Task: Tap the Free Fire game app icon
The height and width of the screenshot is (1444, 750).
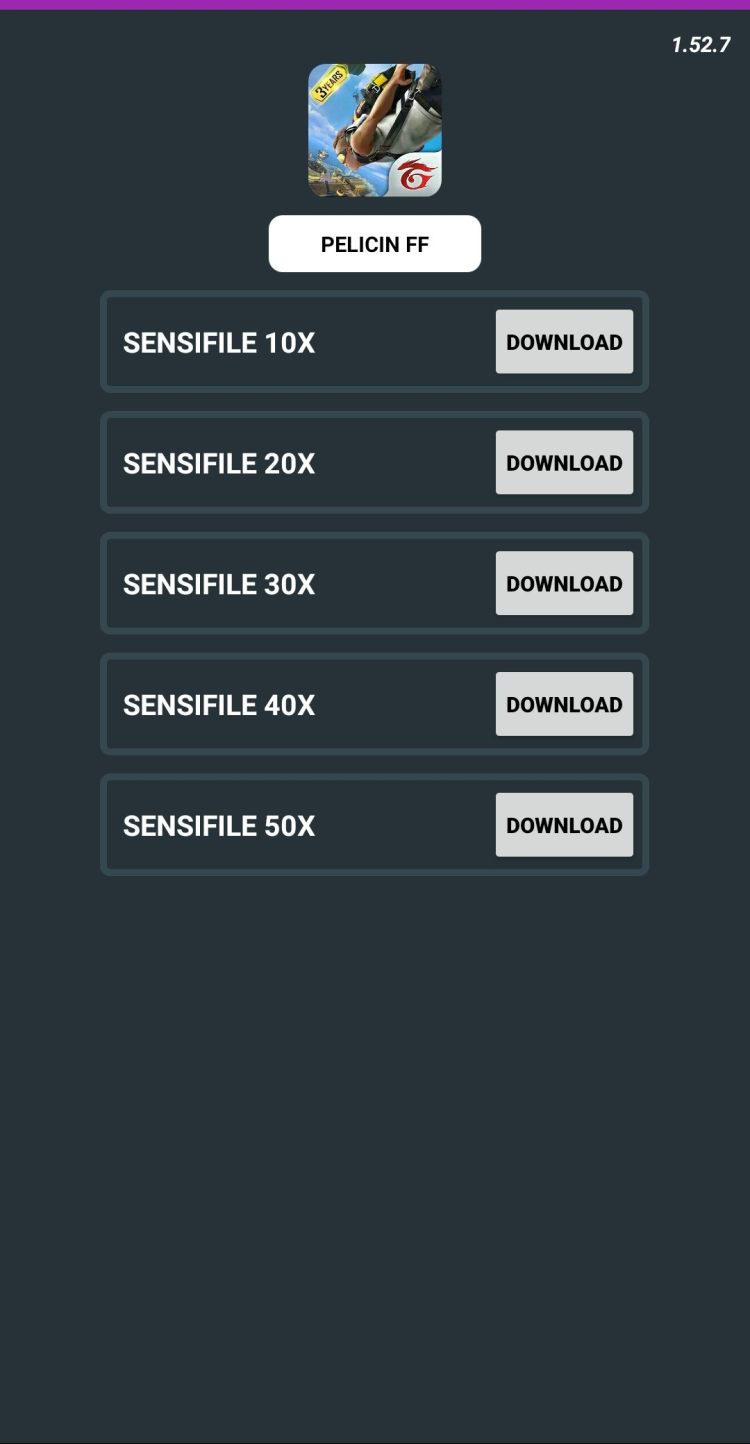Action: click(374, 130)
